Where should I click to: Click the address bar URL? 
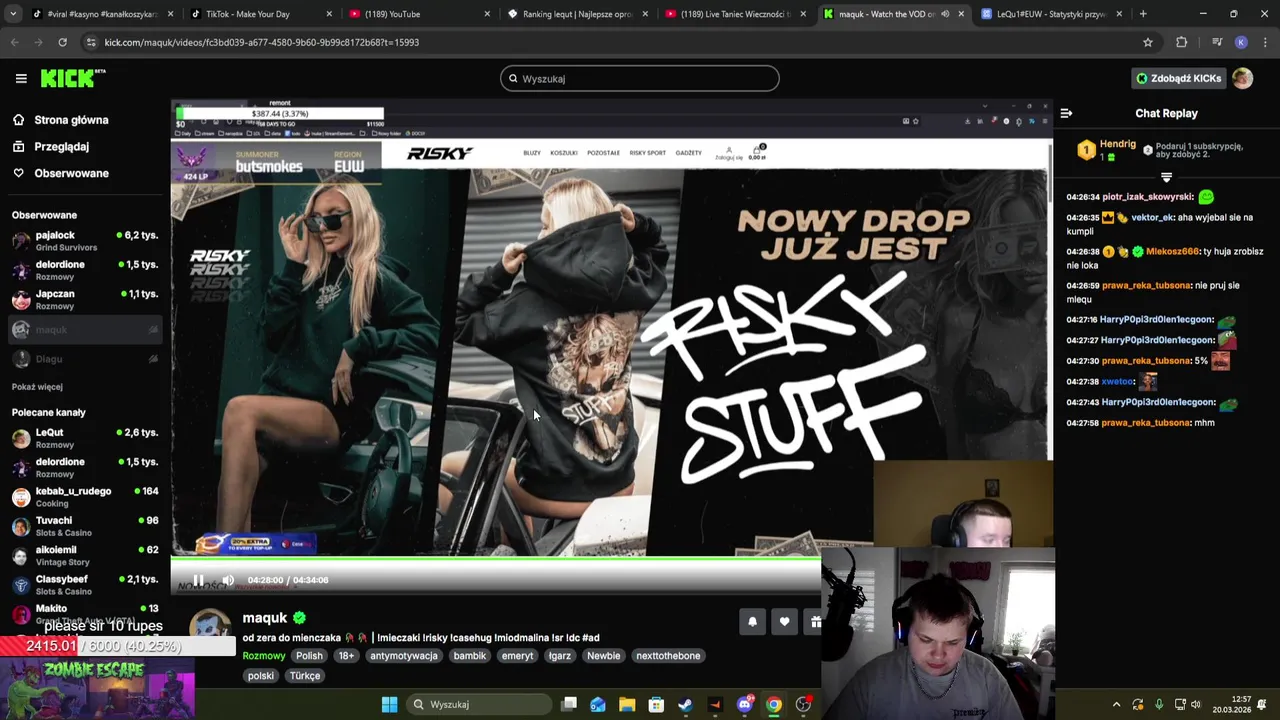[262, 42]
